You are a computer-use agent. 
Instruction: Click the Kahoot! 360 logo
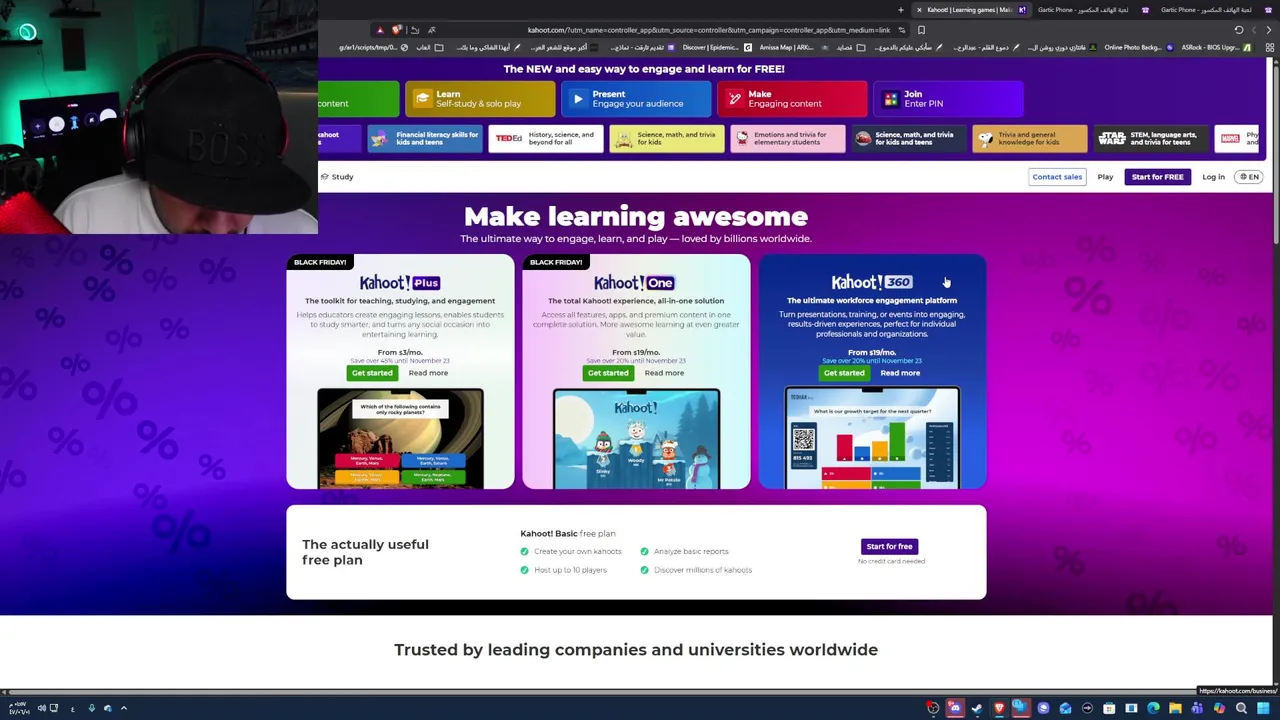click(x=872, y=282)
